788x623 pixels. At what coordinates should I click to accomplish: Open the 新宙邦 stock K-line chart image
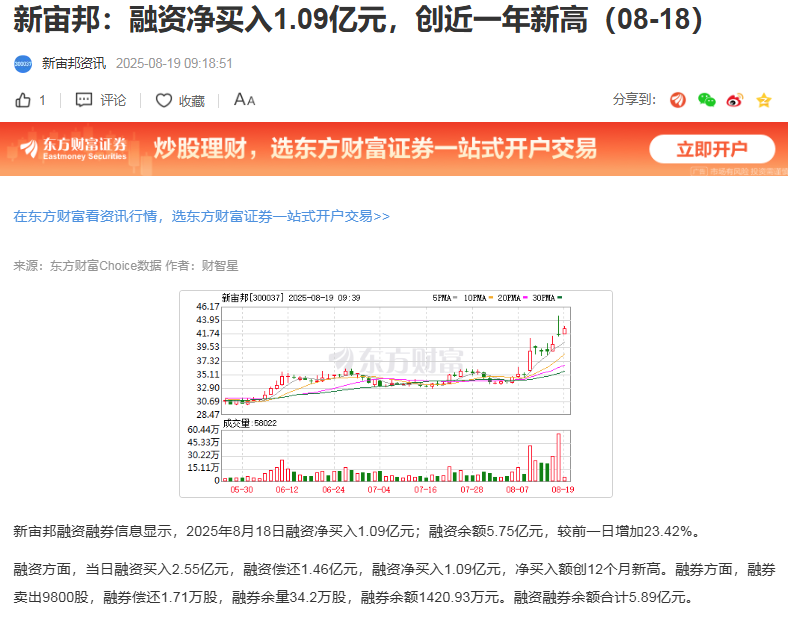point(396,394)
